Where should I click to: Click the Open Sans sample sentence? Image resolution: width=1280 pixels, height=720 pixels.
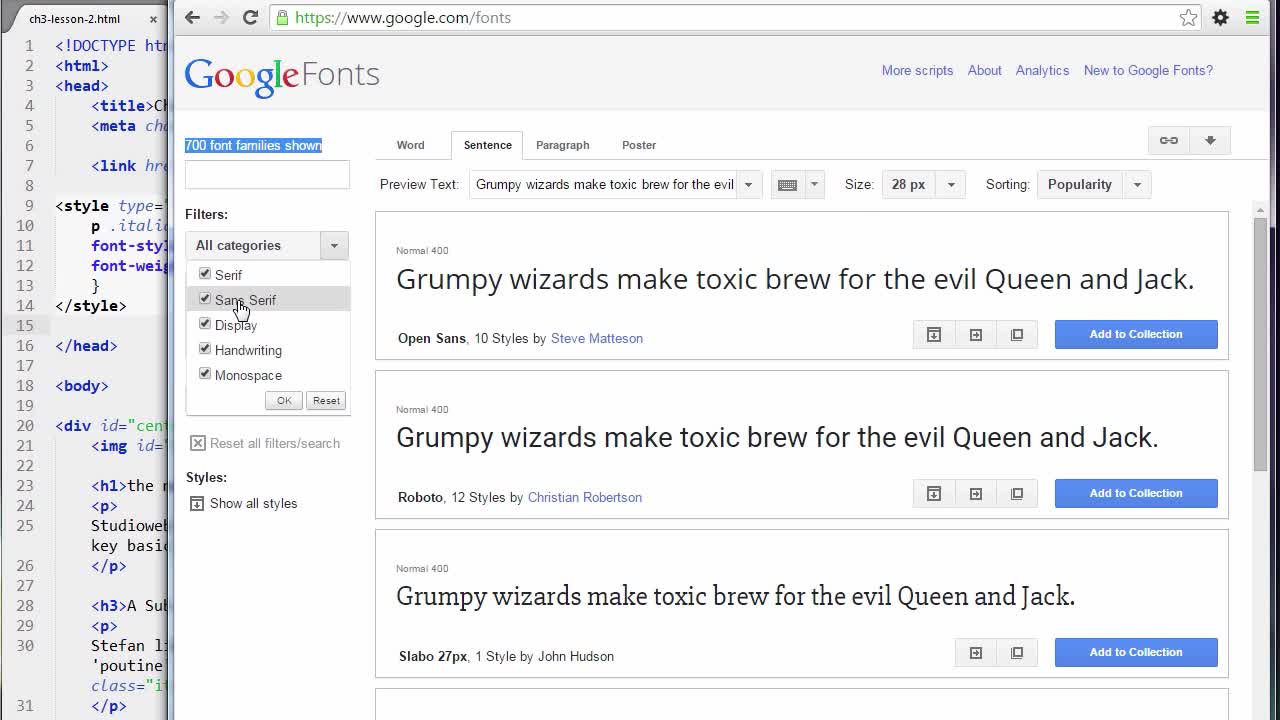click(795, 280)
